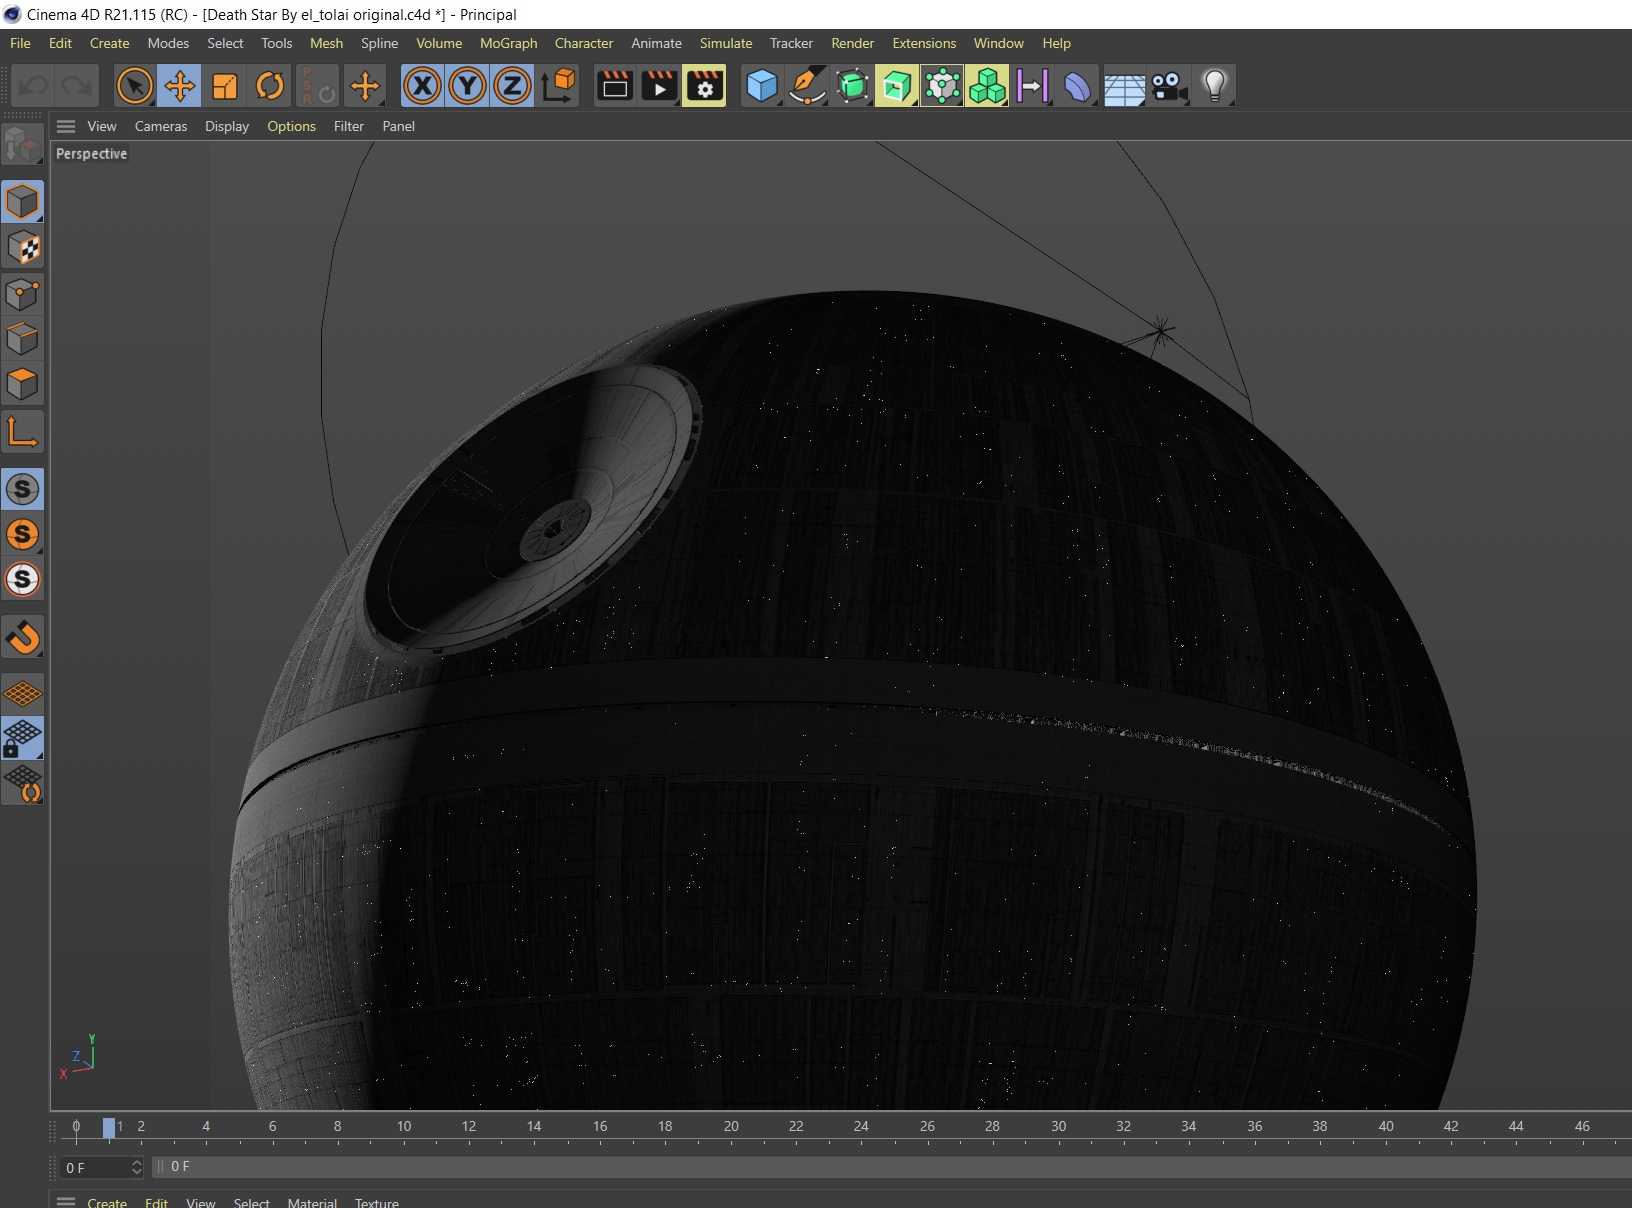The height and width of the screenshot is (1208, 1632).
Task: Activate the Rotate tool
Action: click(270, 86)
